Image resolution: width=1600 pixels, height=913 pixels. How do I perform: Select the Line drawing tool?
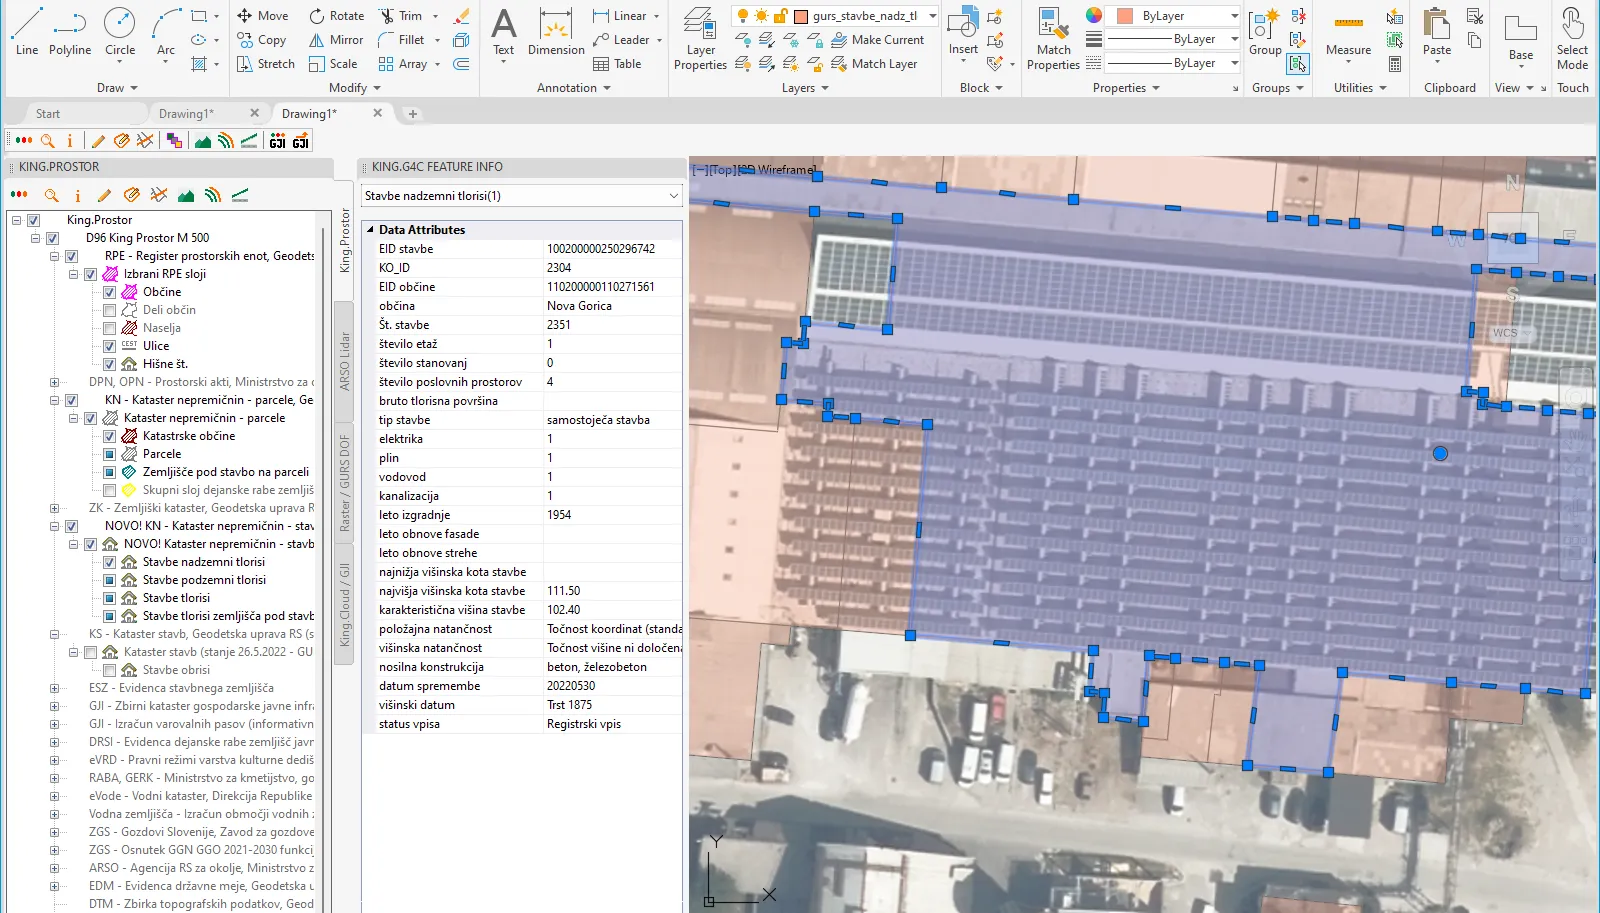[x=27, y=31]
